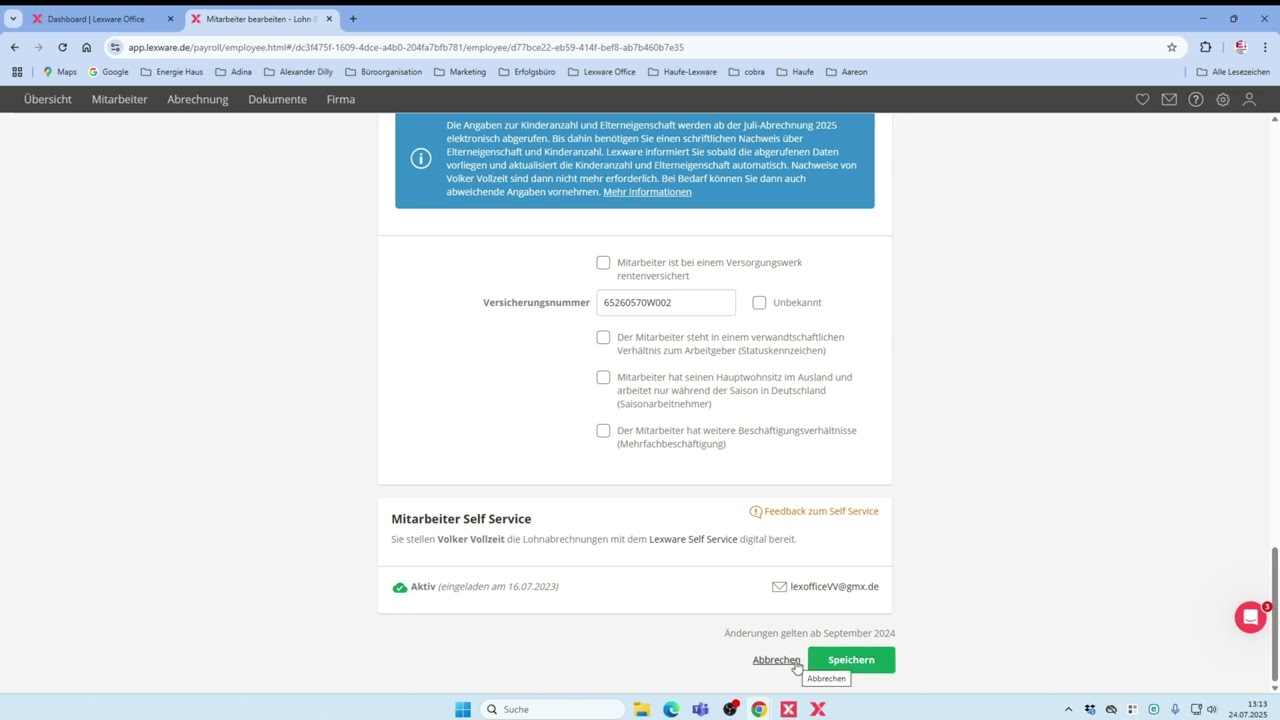Tick the 'Unbekannt' checkbox
1280x720 pixels.
click(x=759, y=302)
